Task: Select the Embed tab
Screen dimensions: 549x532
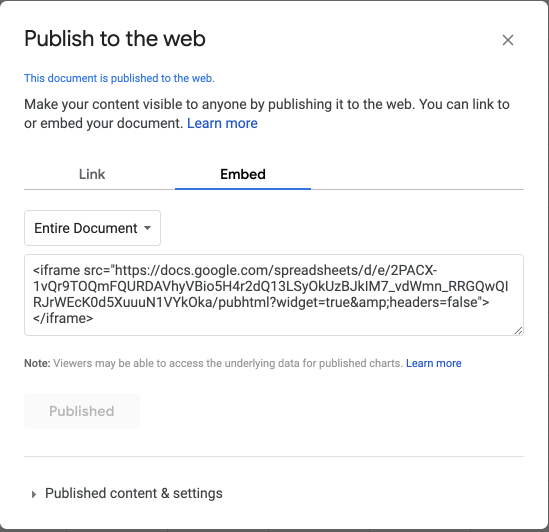Action: pos(243,174)
